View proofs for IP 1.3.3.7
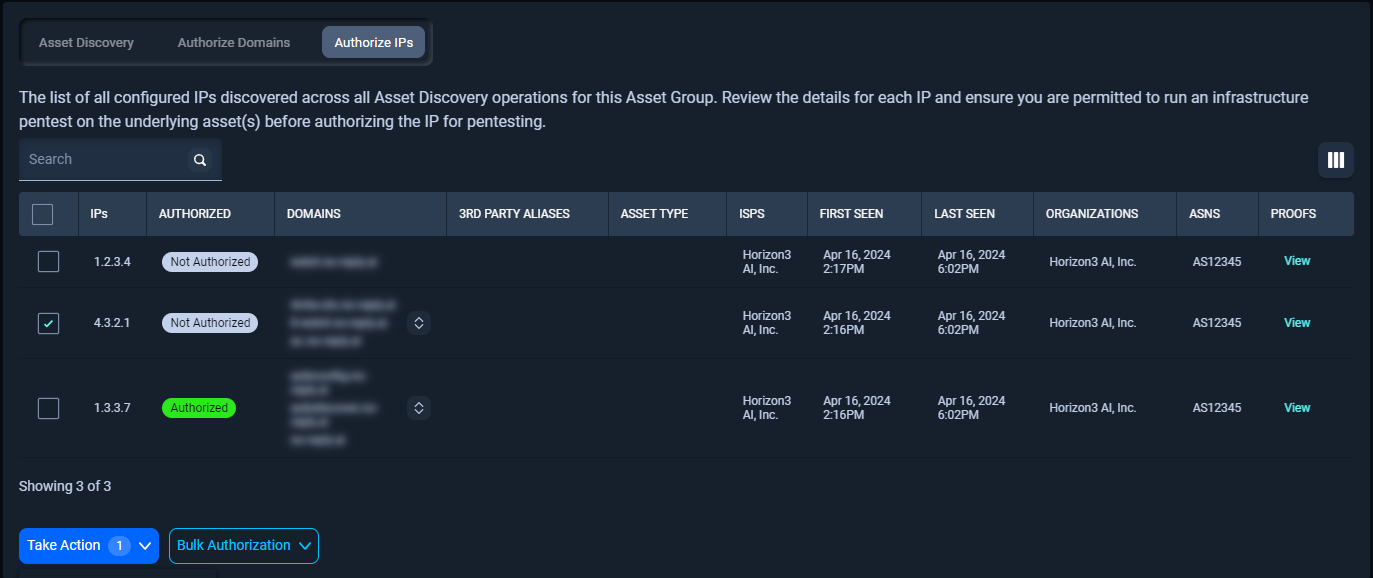Image resolution: width=1373 pixels, height=578 pixels. click(x=1296, y=407)
